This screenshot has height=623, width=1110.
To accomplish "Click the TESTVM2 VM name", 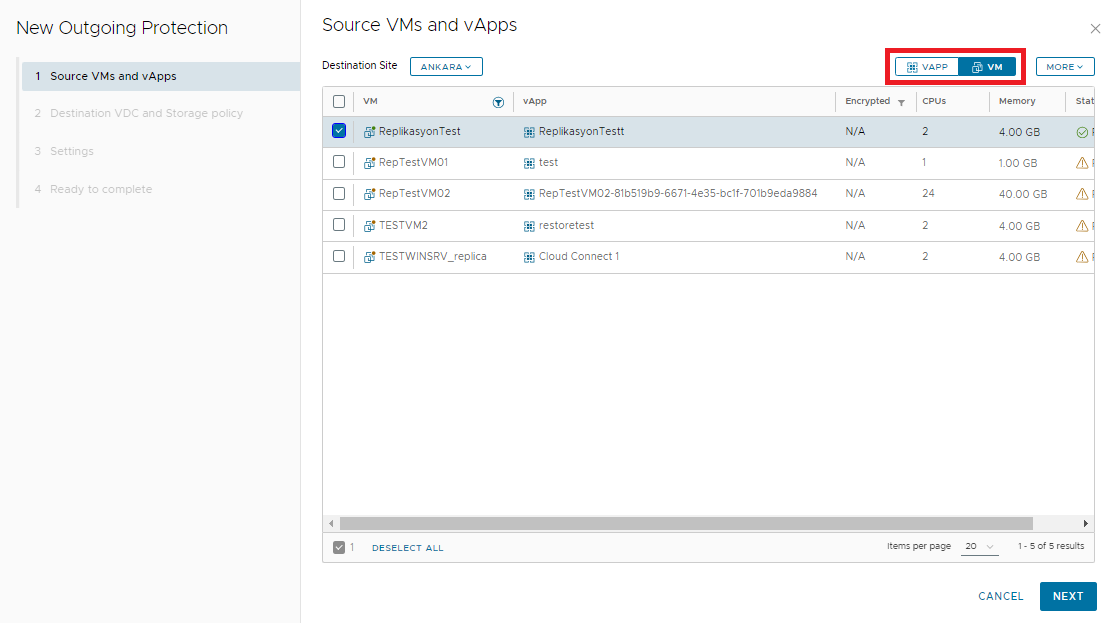I will coord(403,226).
